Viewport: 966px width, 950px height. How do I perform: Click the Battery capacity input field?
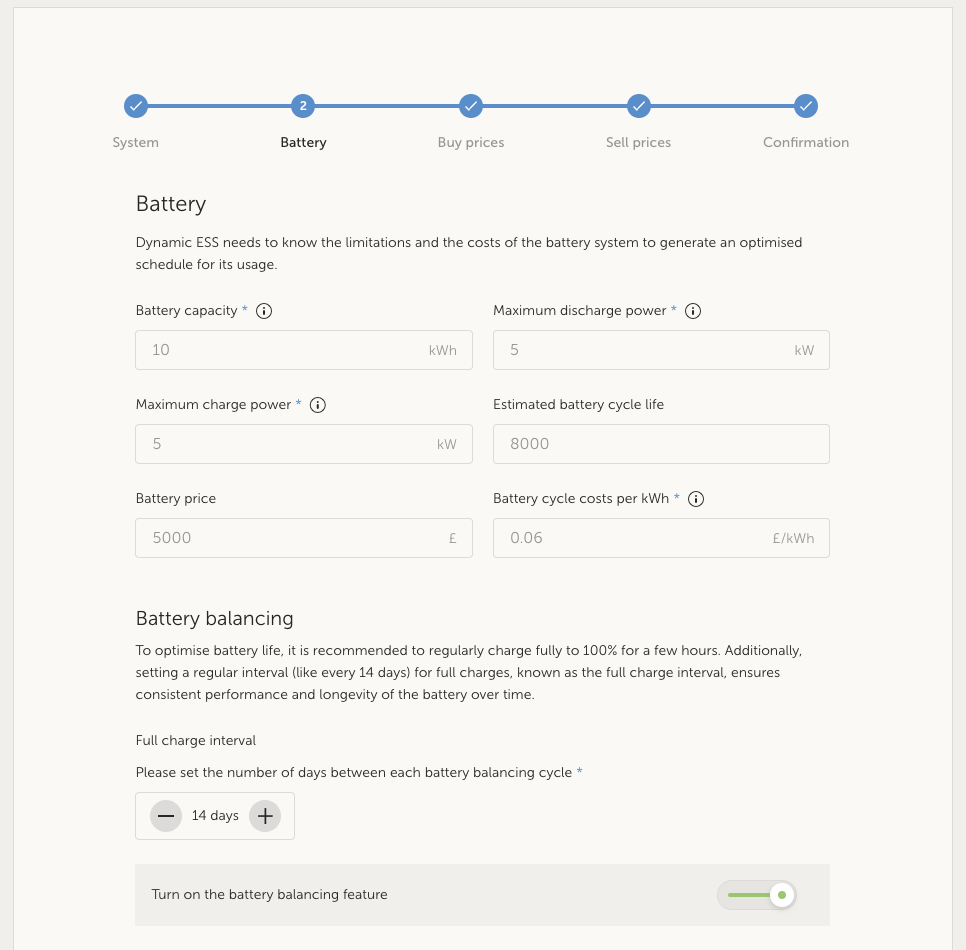(285, 350)
